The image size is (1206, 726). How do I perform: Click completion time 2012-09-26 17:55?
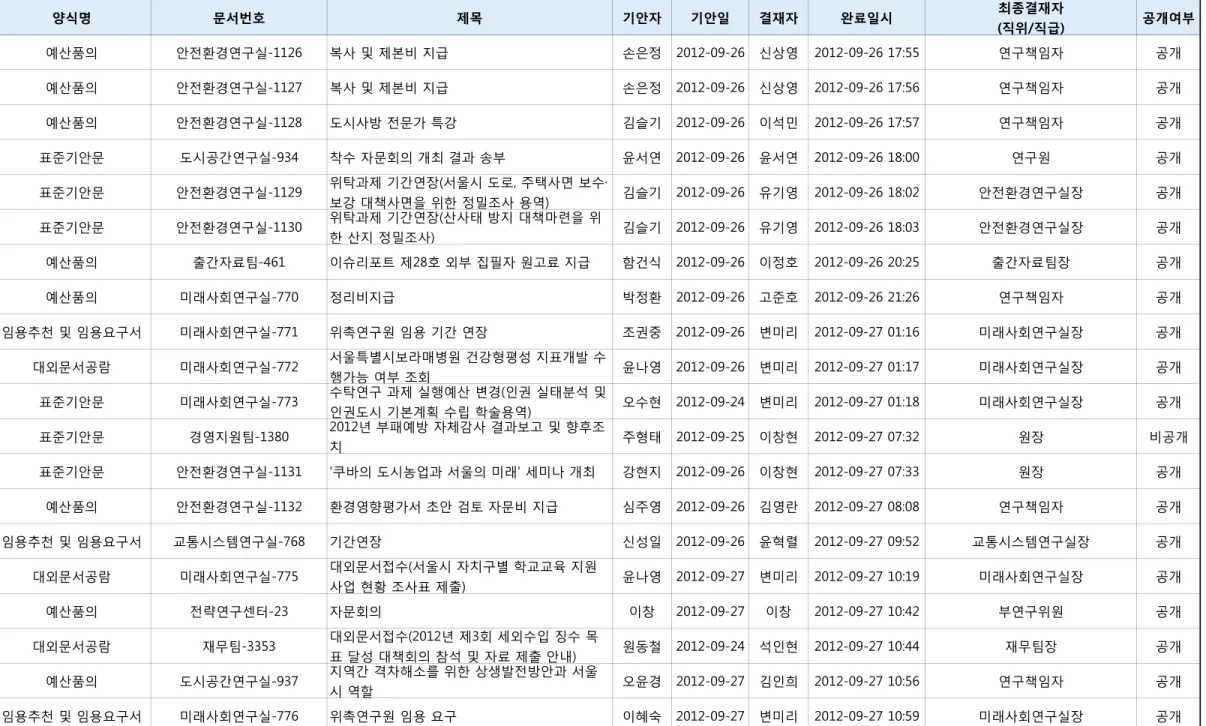pyautogui.click(x=867, y=53)
